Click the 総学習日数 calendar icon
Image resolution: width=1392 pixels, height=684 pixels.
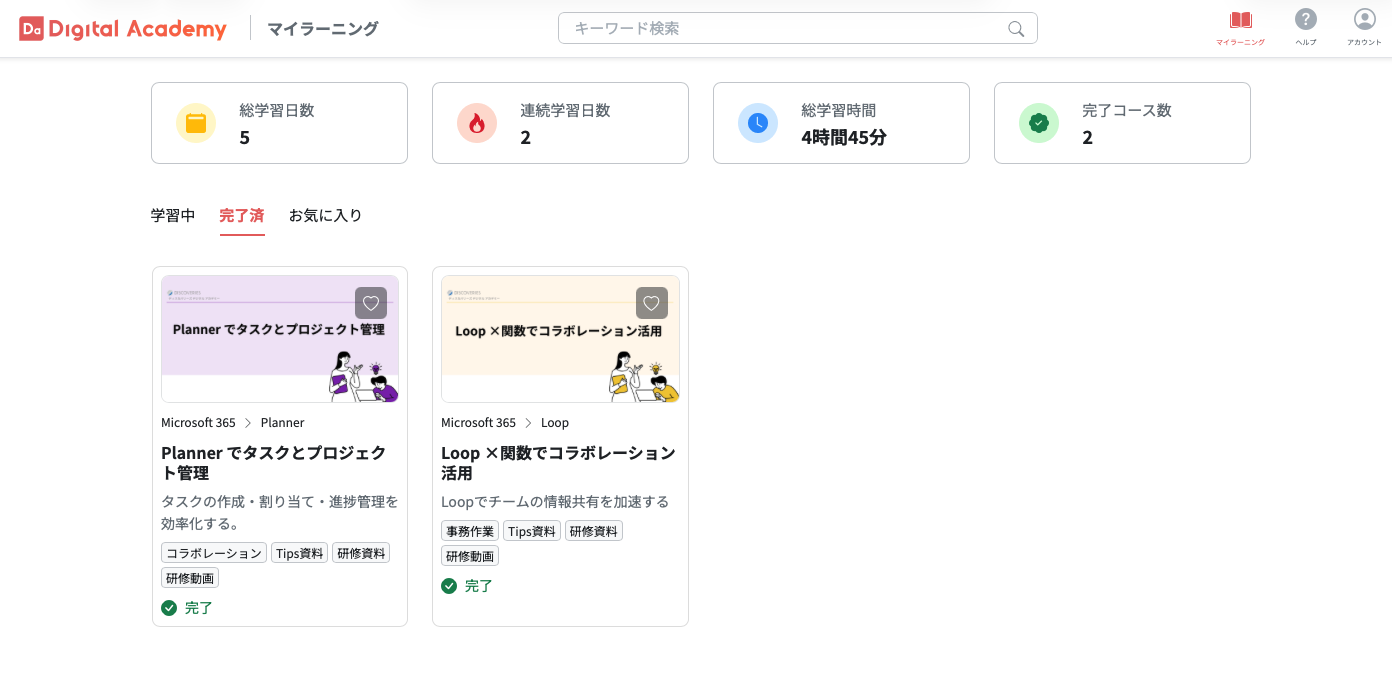point(196,123)
